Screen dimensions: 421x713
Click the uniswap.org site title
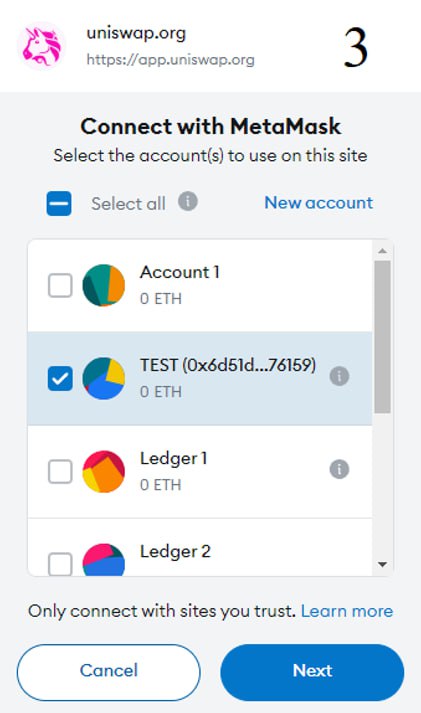click(x=136, y=33)
